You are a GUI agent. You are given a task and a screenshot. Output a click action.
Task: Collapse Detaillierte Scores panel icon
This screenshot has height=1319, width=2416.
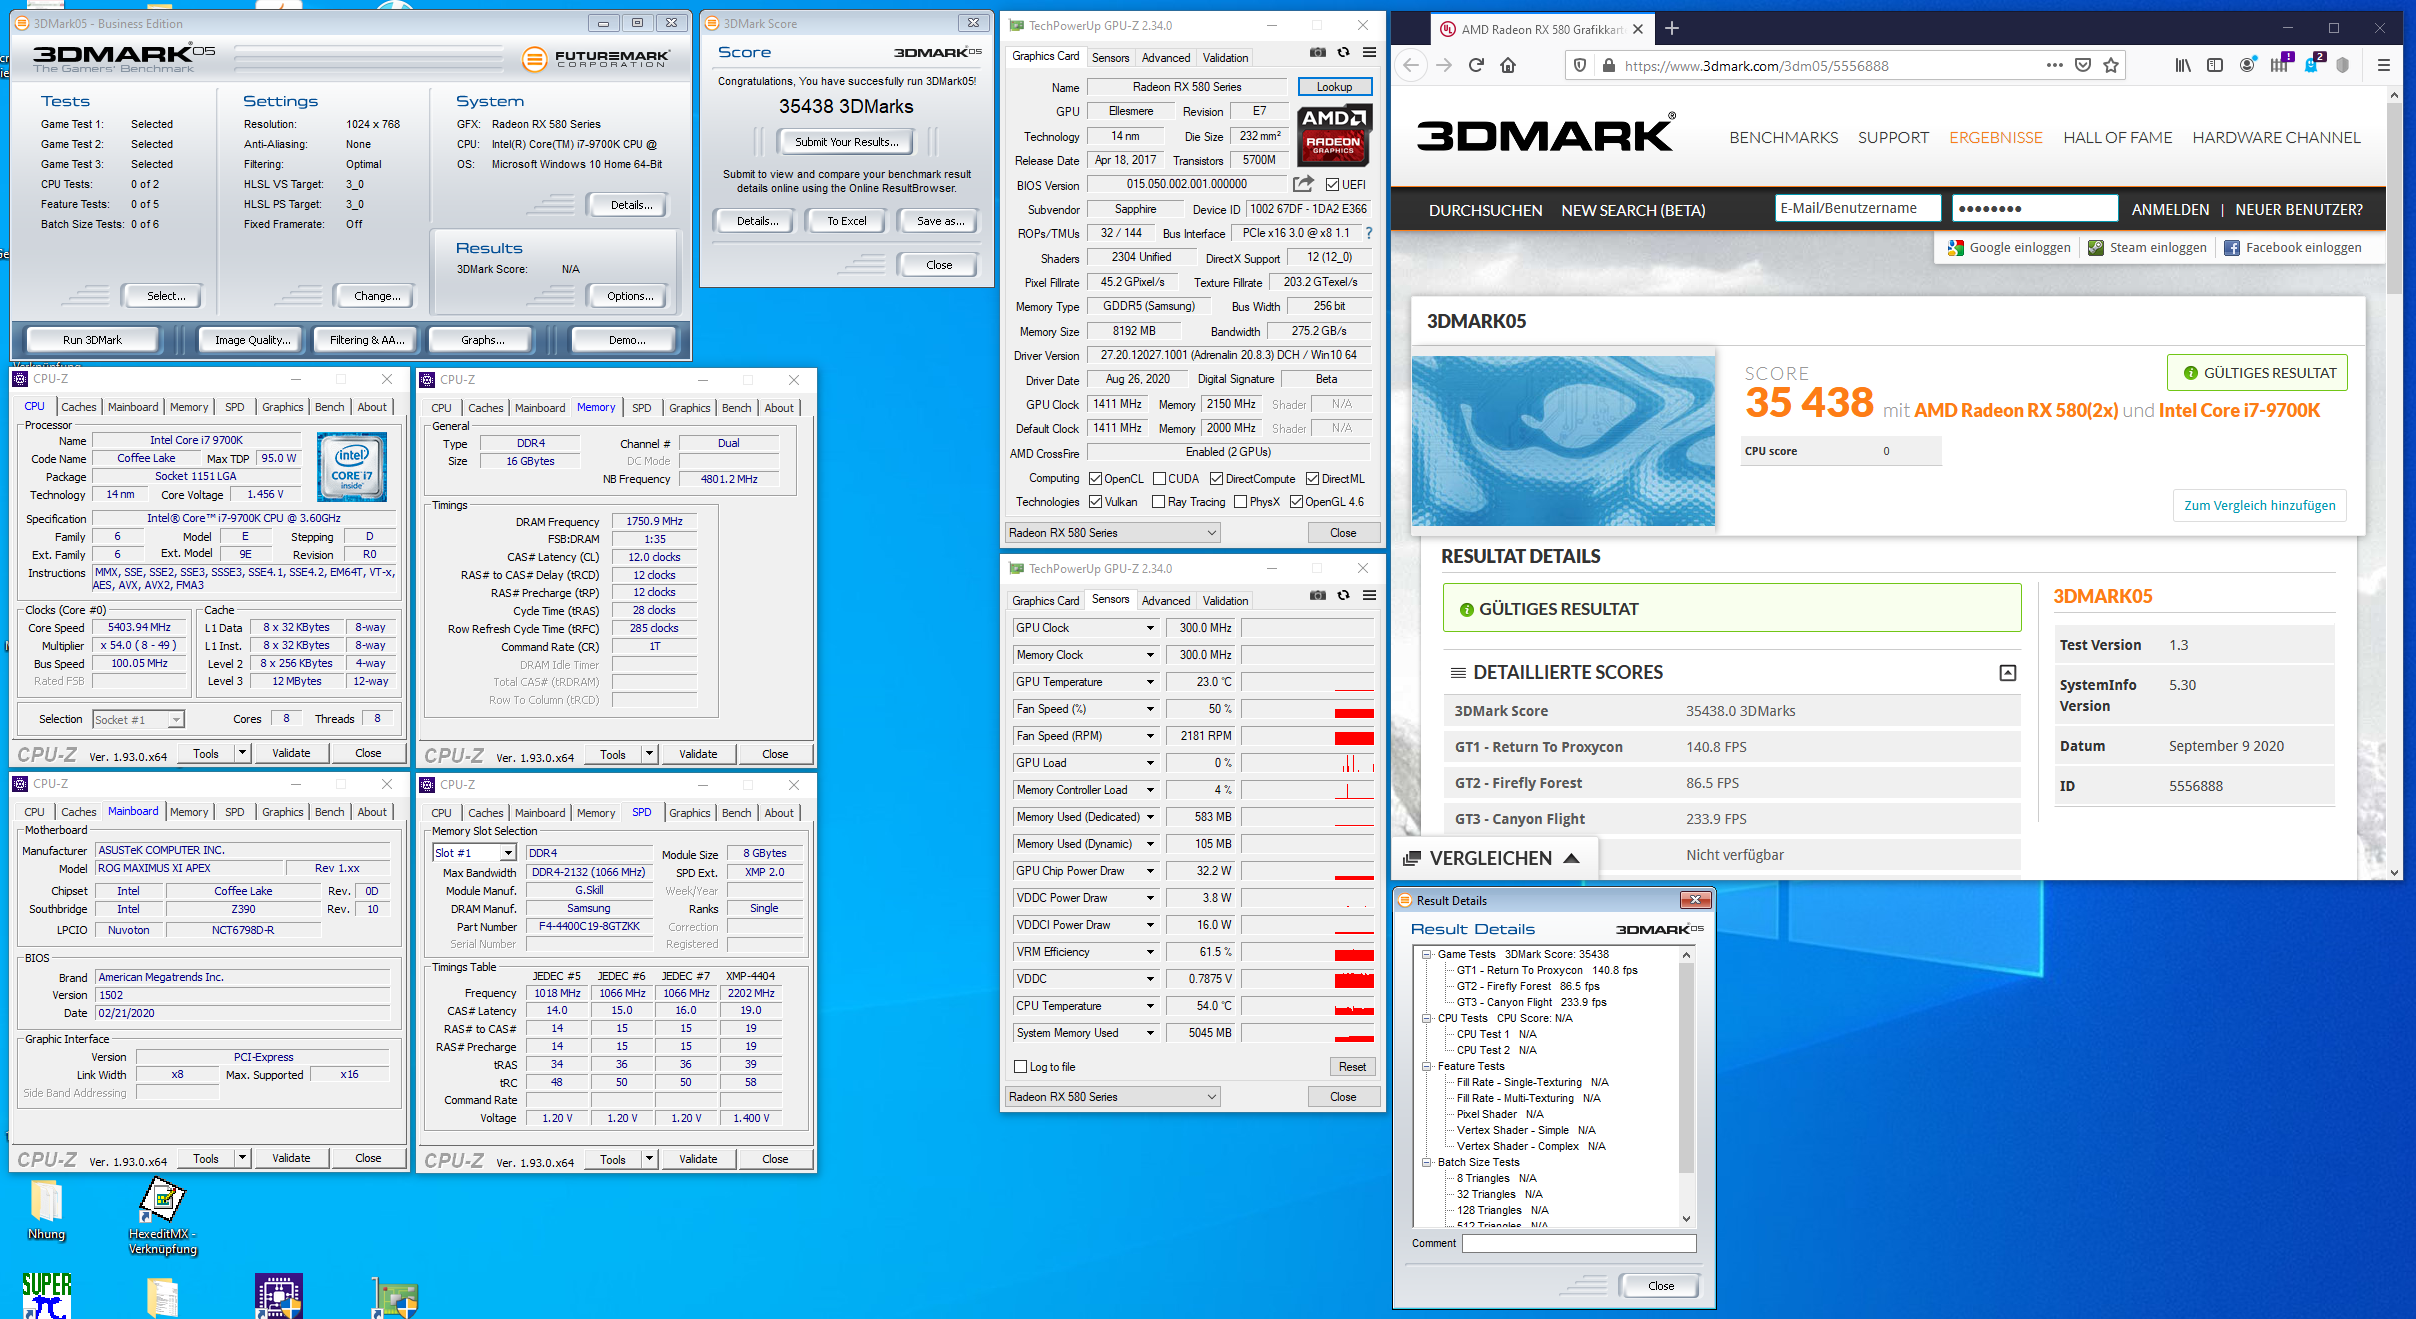pos(2007,673)
